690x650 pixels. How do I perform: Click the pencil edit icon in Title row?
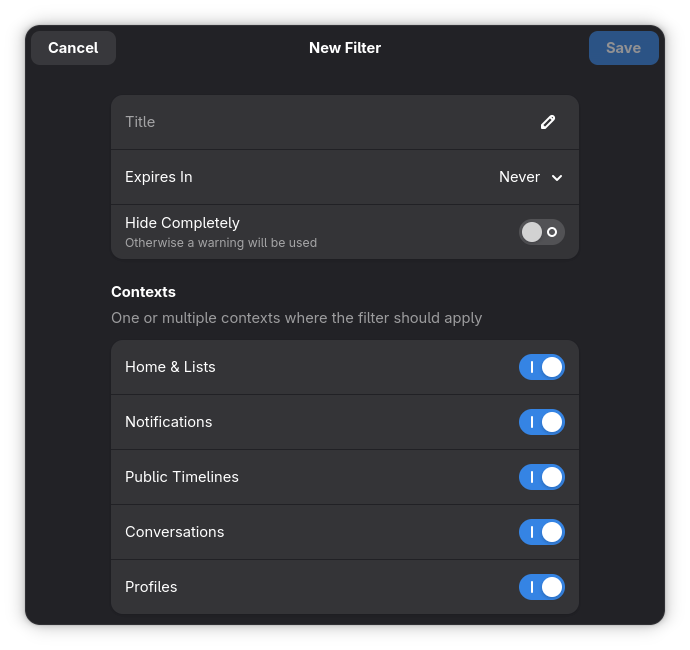(x=548, y=122)
